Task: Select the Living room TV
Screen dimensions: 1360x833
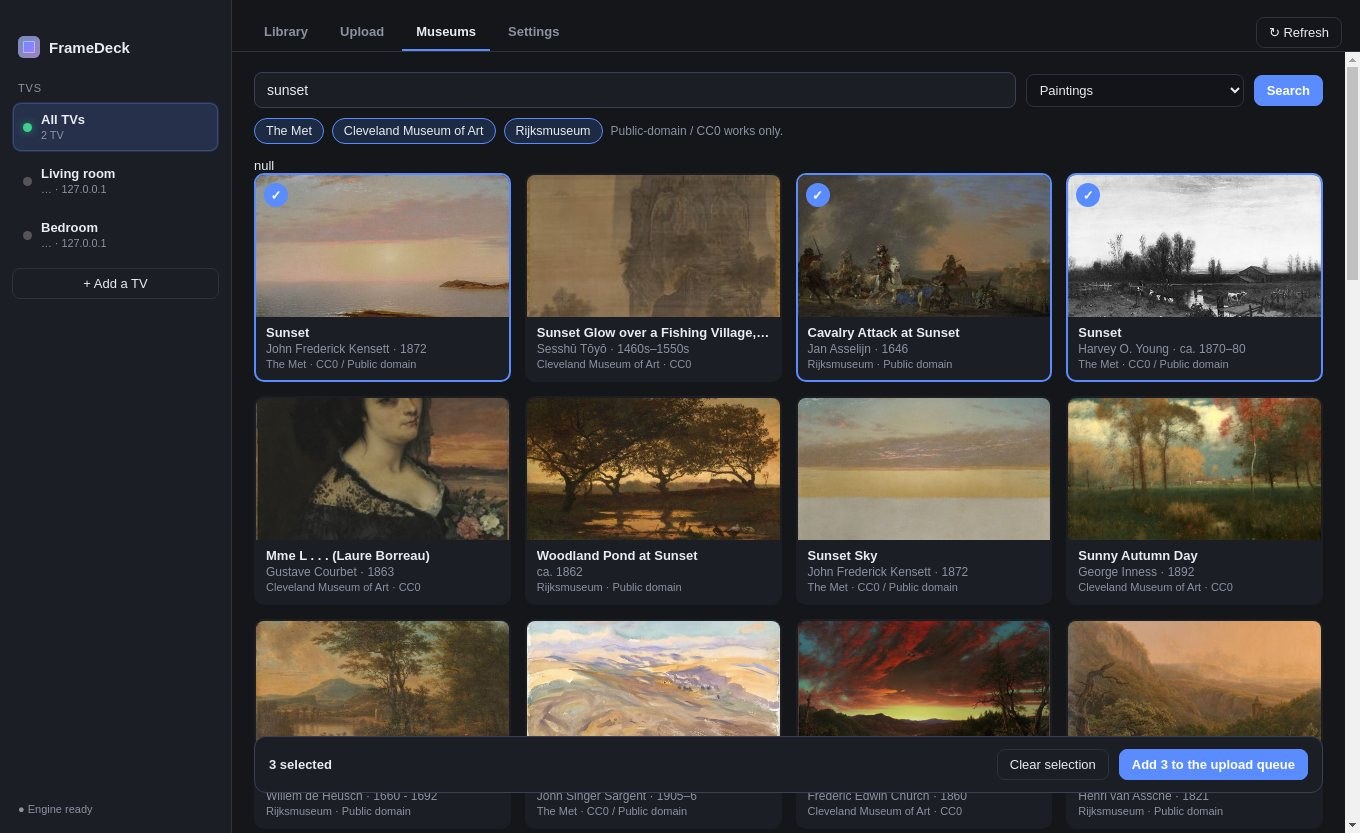Action: click(x=115, y=181)
